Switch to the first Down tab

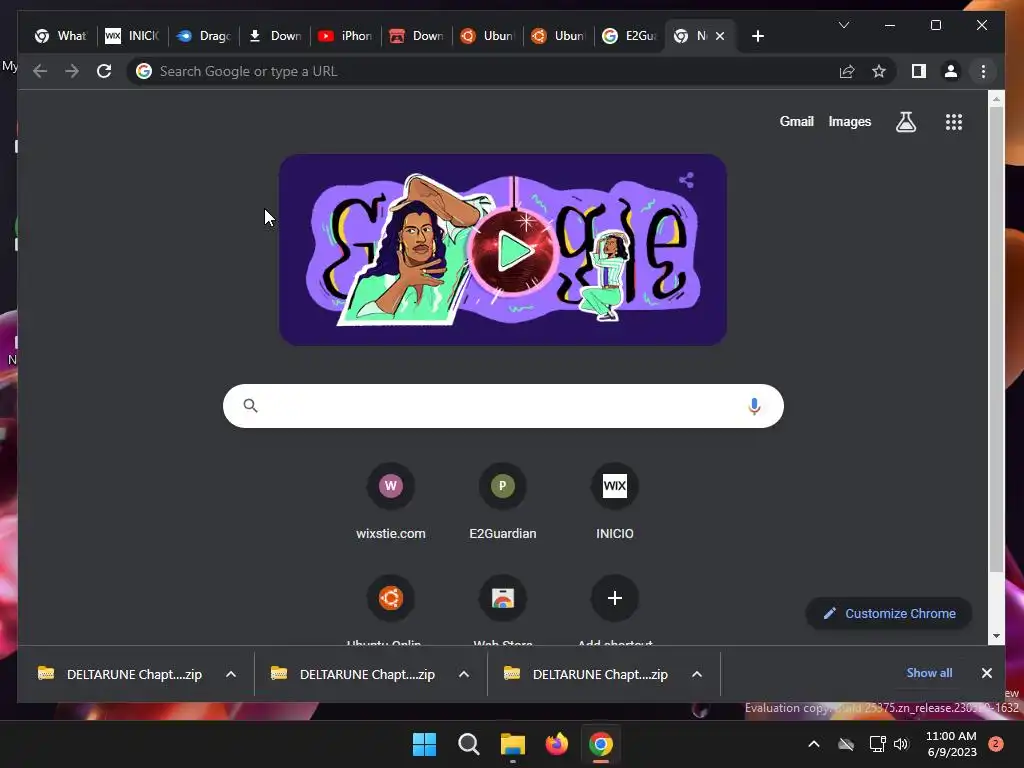[275, 36]
